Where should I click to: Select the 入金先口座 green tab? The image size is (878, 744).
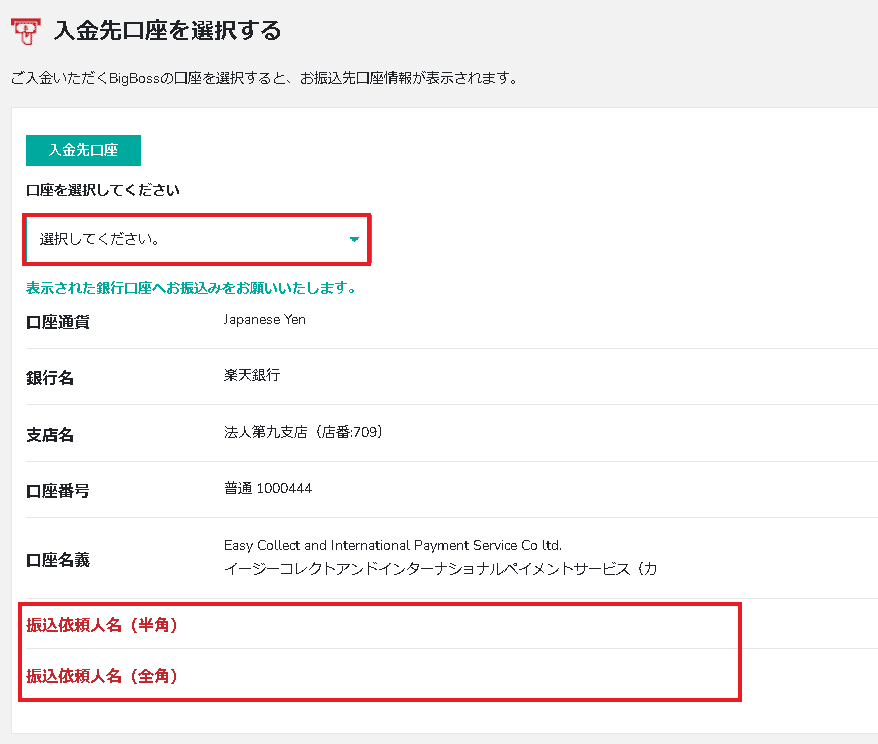coord(83,150)
